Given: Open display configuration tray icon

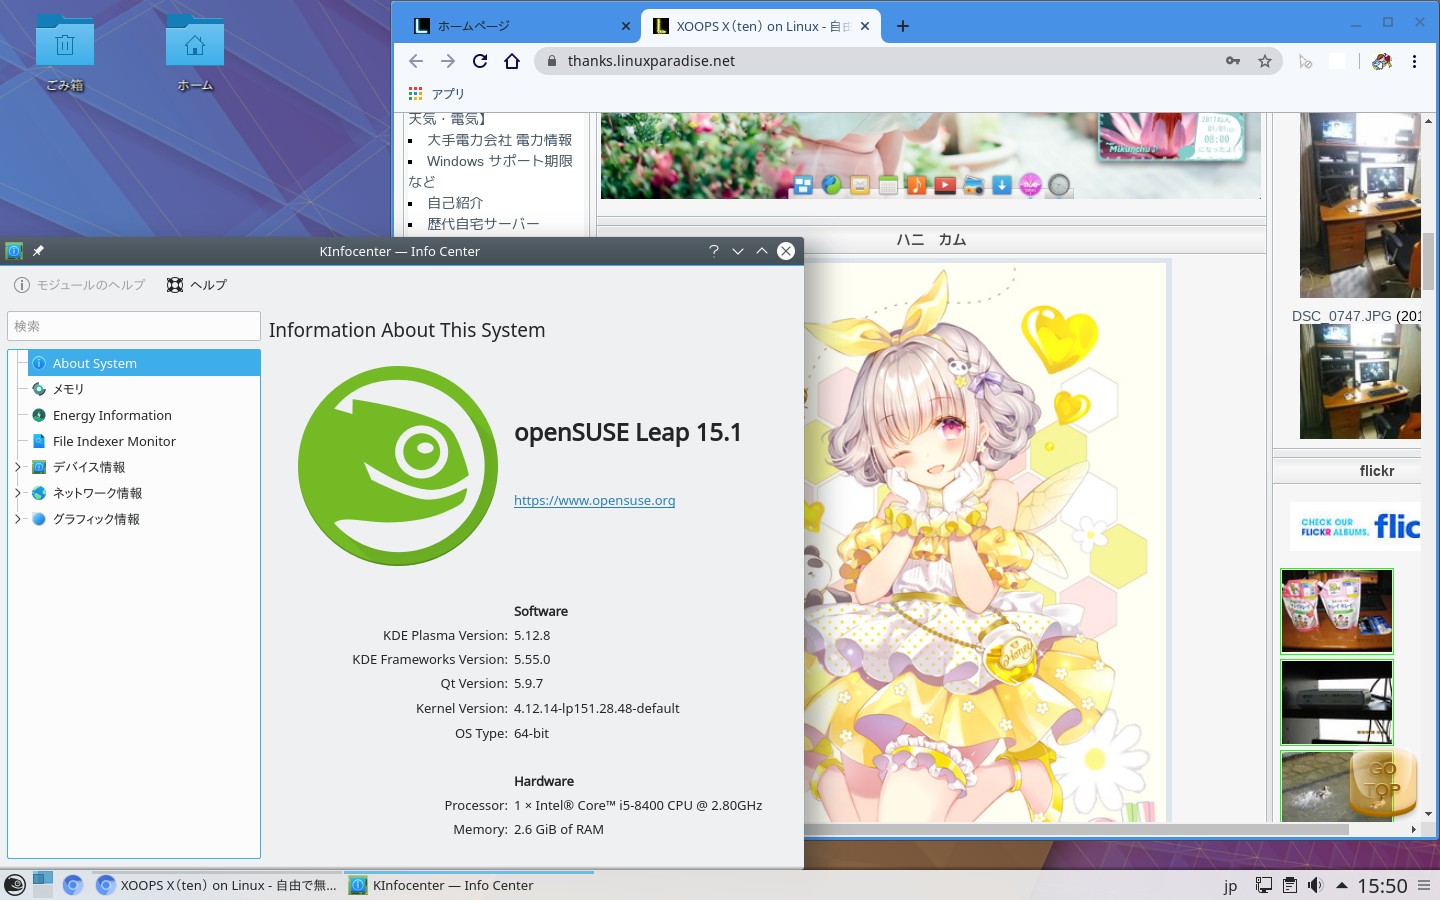Looking at the screenshot, I should tap(1264, 885).
